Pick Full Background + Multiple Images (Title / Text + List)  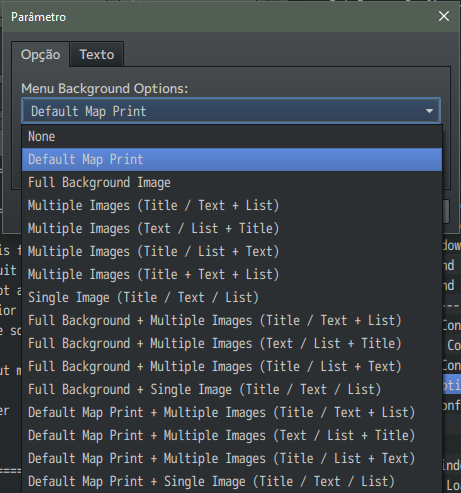coord(232,321)
